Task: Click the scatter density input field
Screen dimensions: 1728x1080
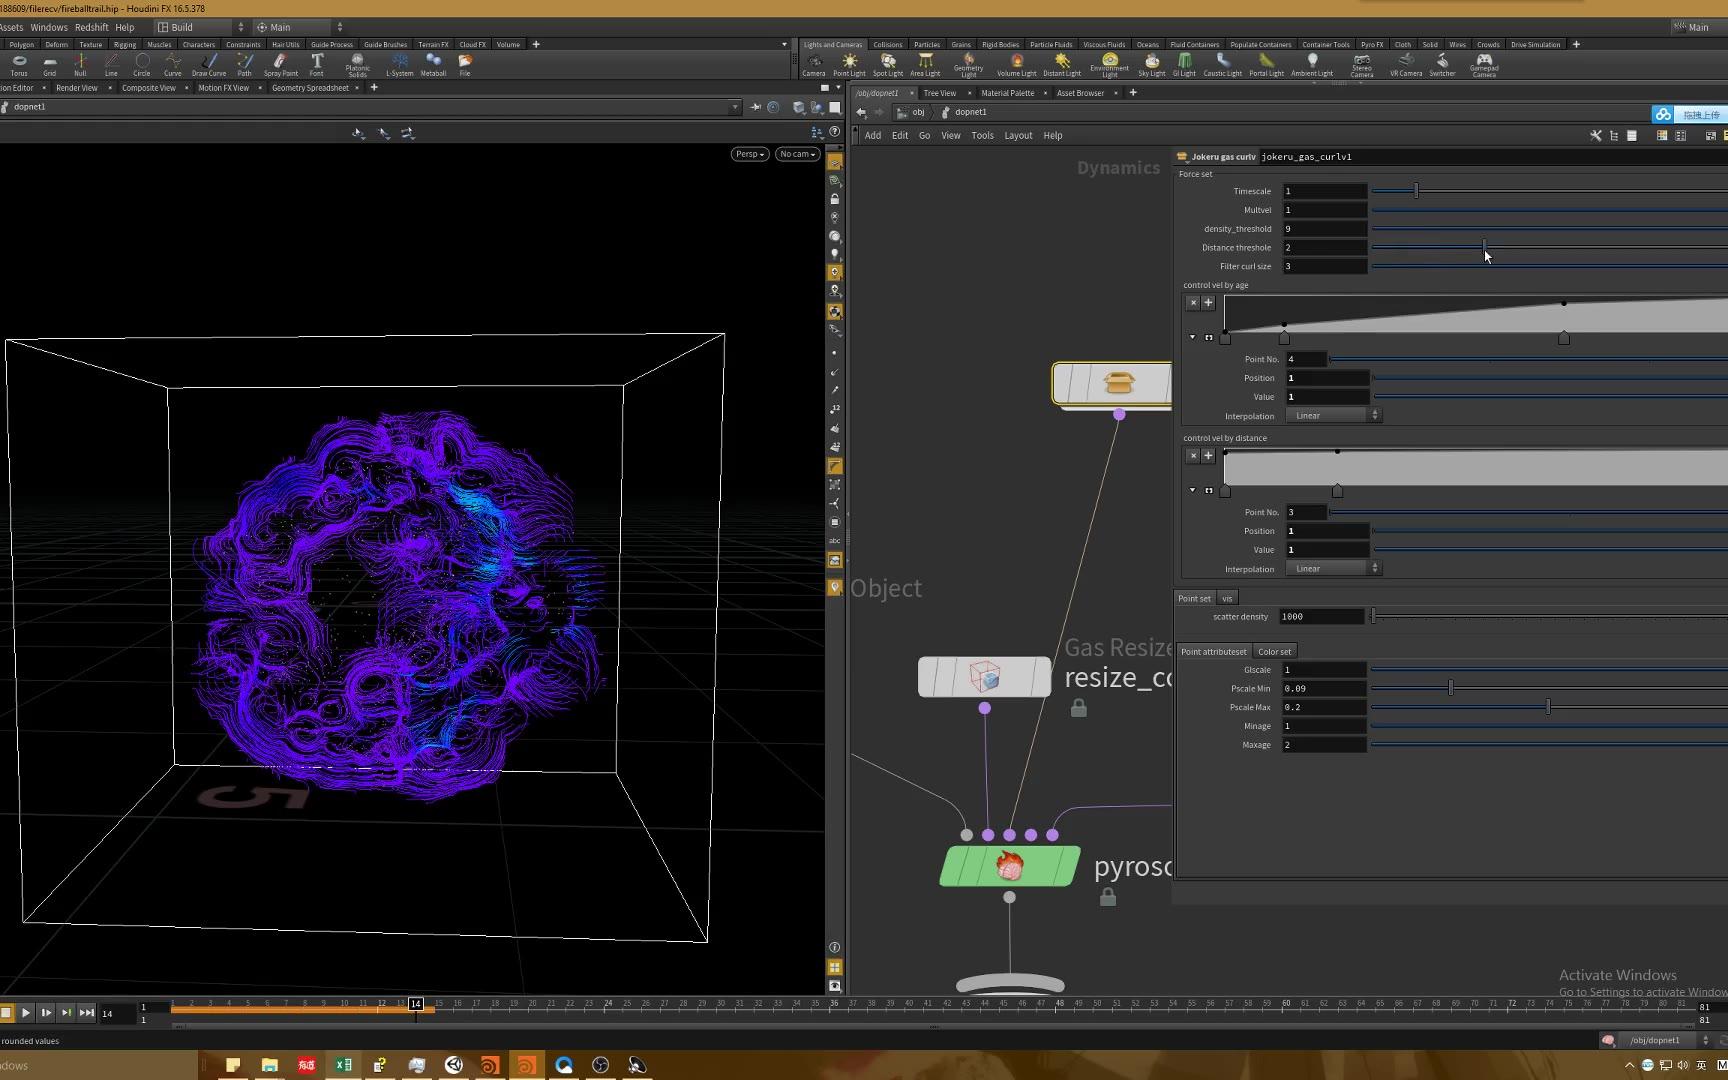Action: [1321, 617]
